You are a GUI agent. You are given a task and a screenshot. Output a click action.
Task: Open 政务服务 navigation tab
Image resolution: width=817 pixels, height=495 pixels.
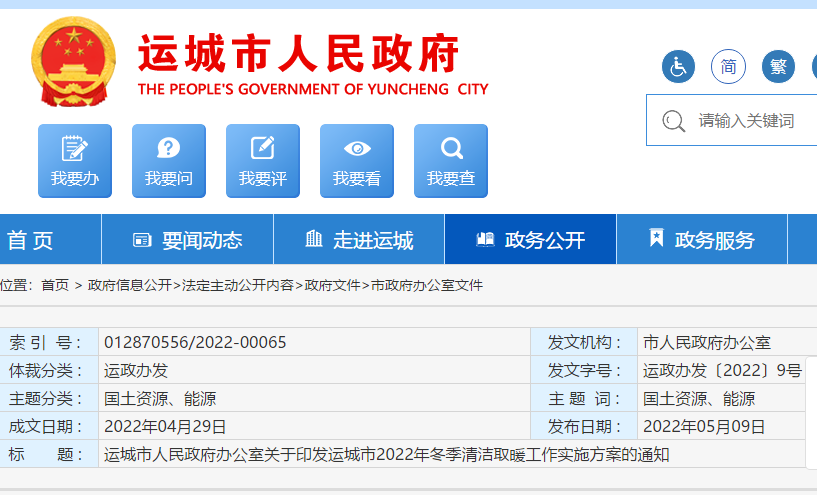tap(702, 240)
